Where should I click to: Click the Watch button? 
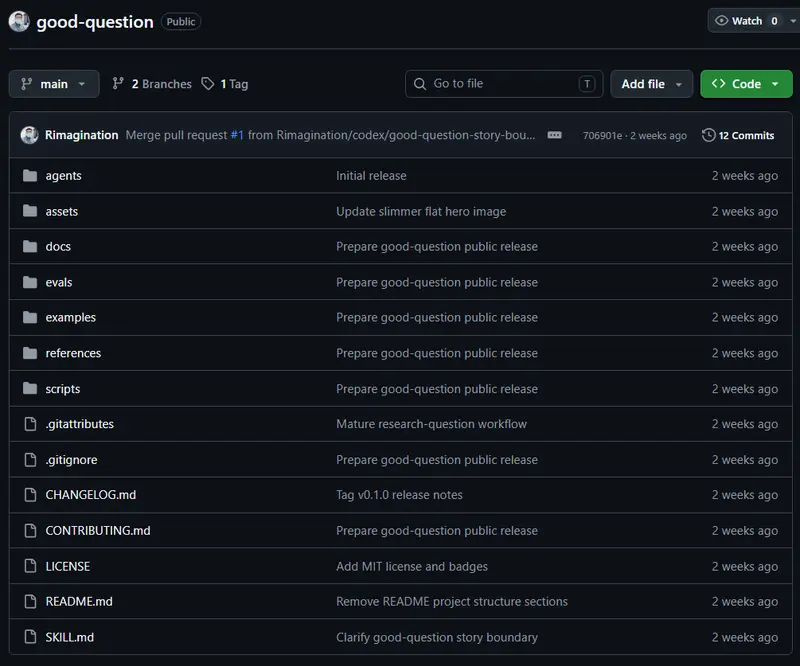(746, 21)
